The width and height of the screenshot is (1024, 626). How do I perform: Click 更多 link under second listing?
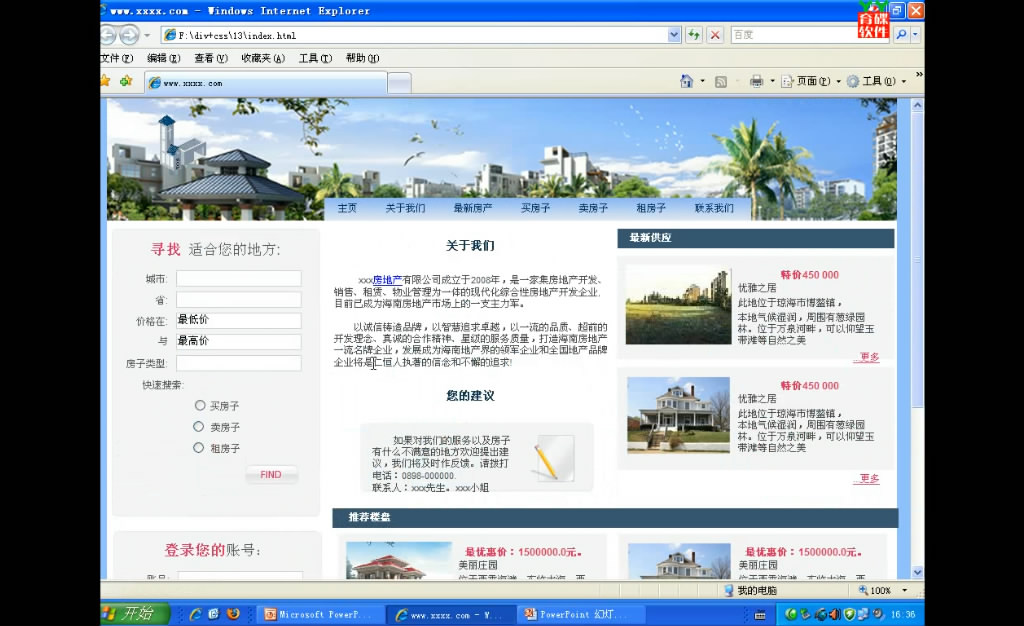tap(869, 478)
